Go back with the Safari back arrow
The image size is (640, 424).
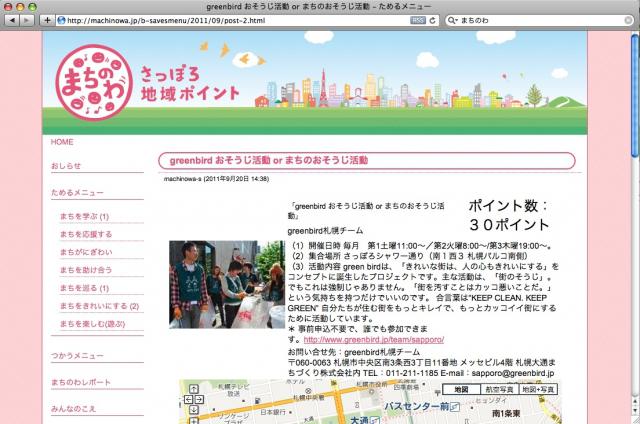(12, 20)
